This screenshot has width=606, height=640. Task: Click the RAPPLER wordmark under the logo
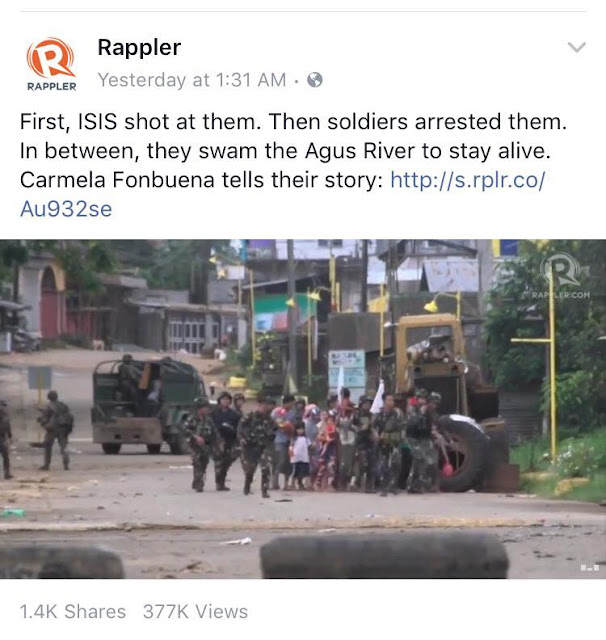pyautogui.click(x=51, y=87)
